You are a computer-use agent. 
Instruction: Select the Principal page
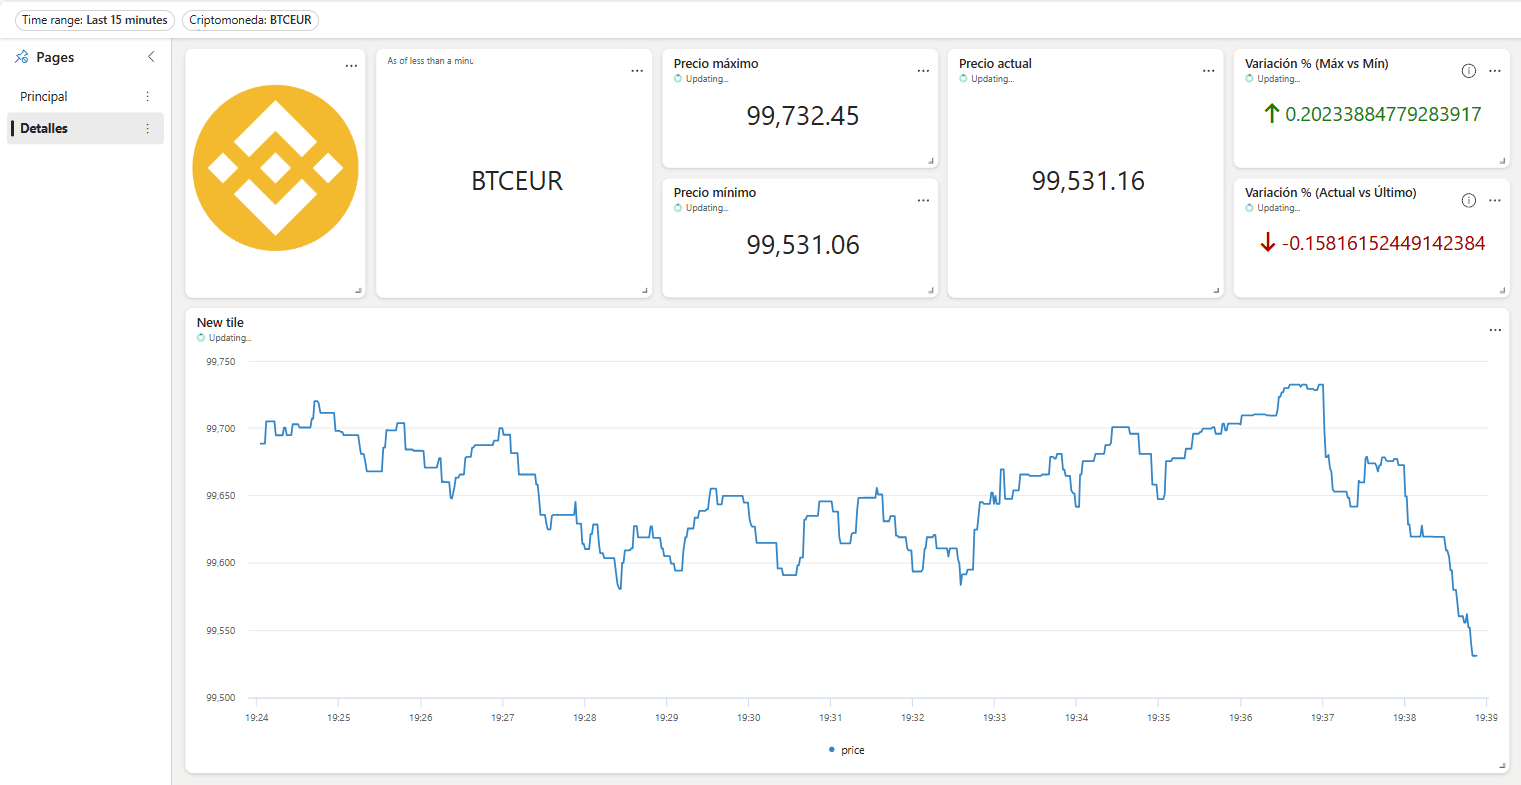[42, 96]
